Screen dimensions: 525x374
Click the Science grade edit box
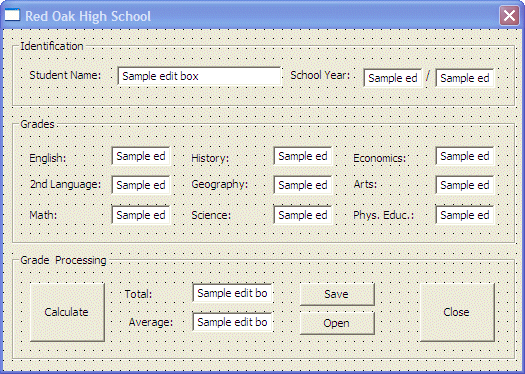303,215
